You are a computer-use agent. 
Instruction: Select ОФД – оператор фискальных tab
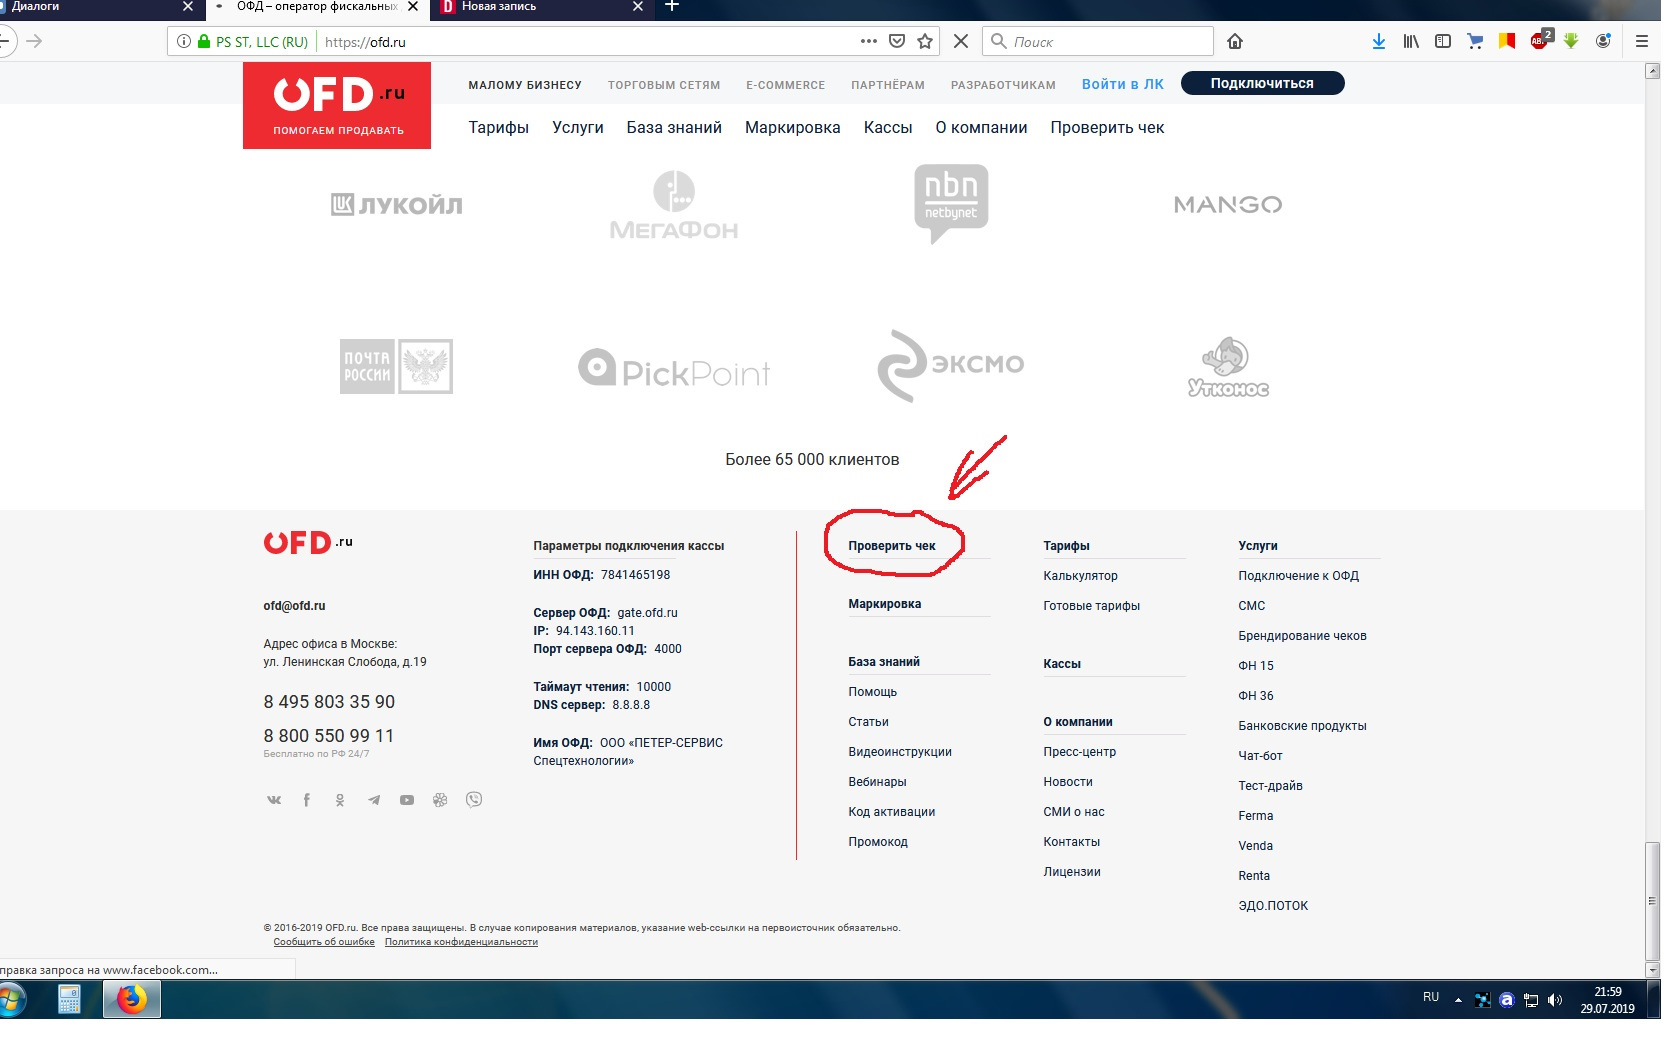tap(317, 7)
